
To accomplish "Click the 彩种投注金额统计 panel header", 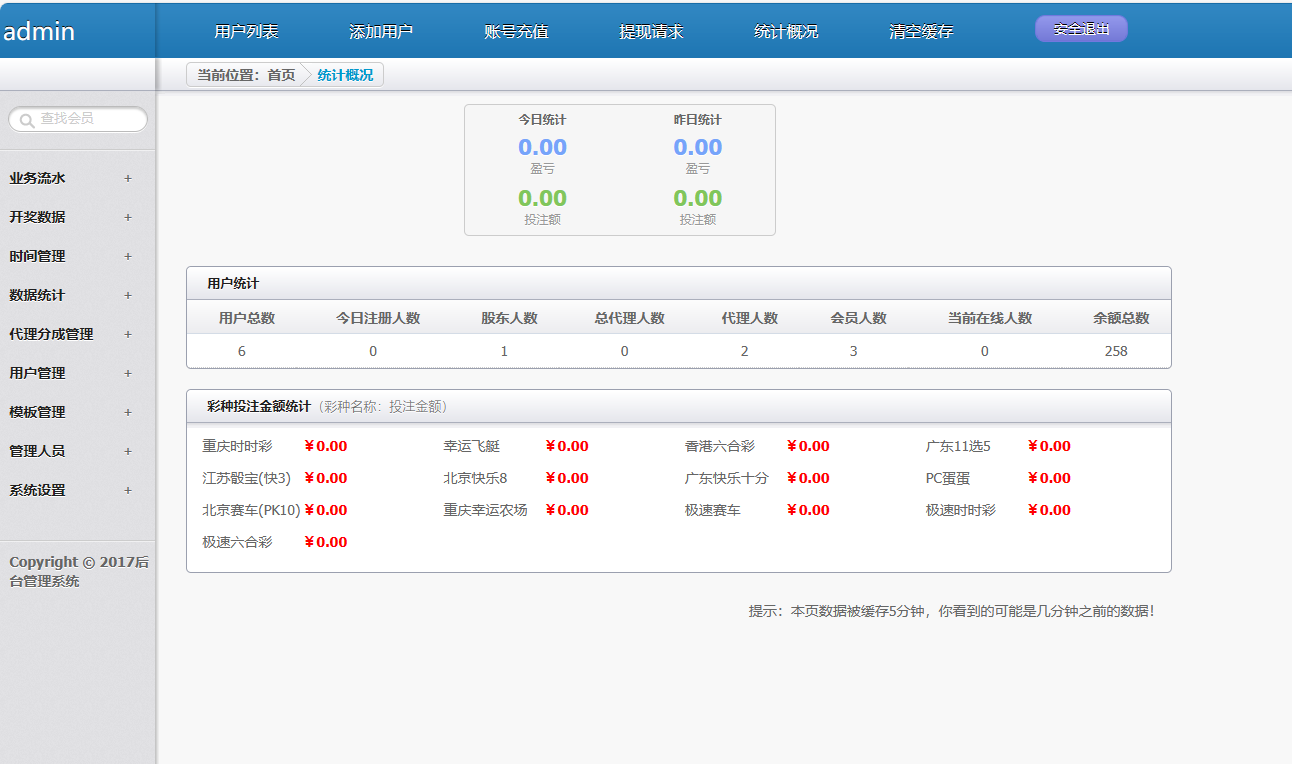I will point(678,407).
